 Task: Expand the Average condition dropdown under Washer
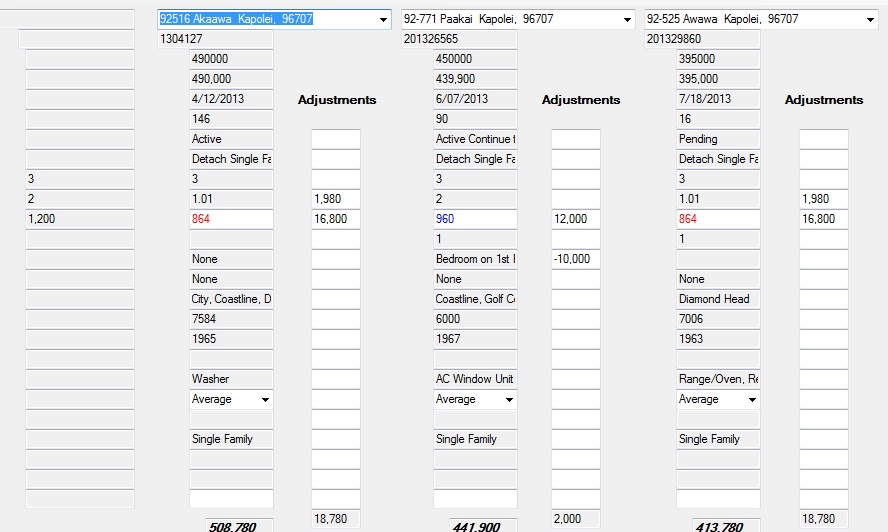[265, 399]
